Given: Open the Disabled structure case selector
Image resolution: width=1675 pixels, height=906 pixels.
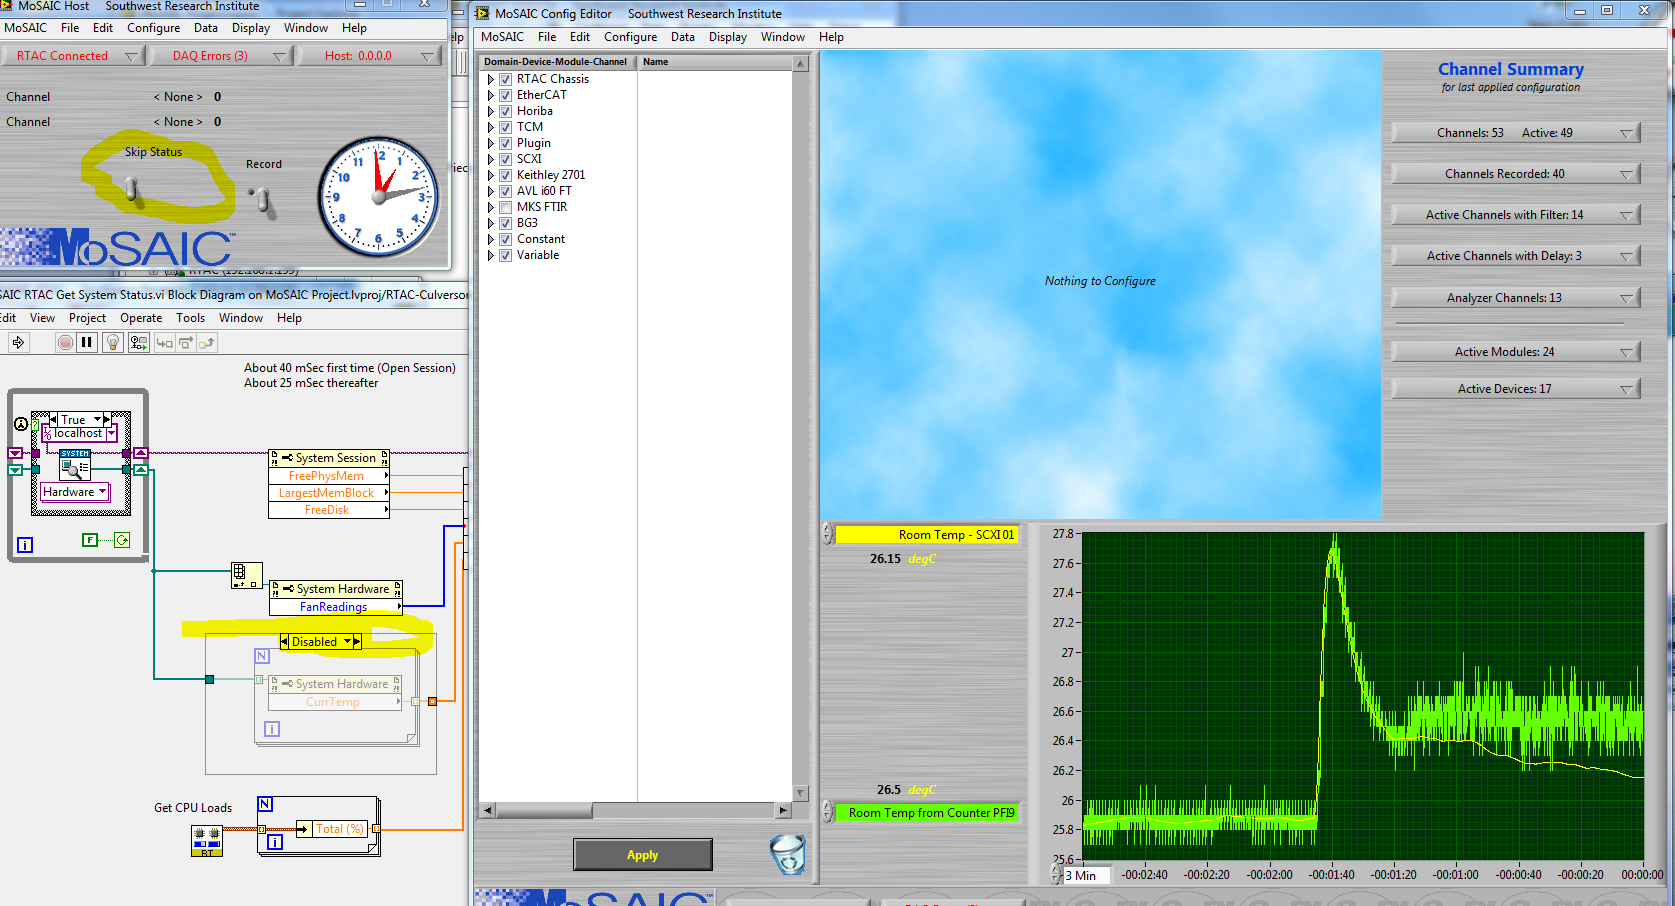Looking at the screenshot, I should tap(320, 642).
